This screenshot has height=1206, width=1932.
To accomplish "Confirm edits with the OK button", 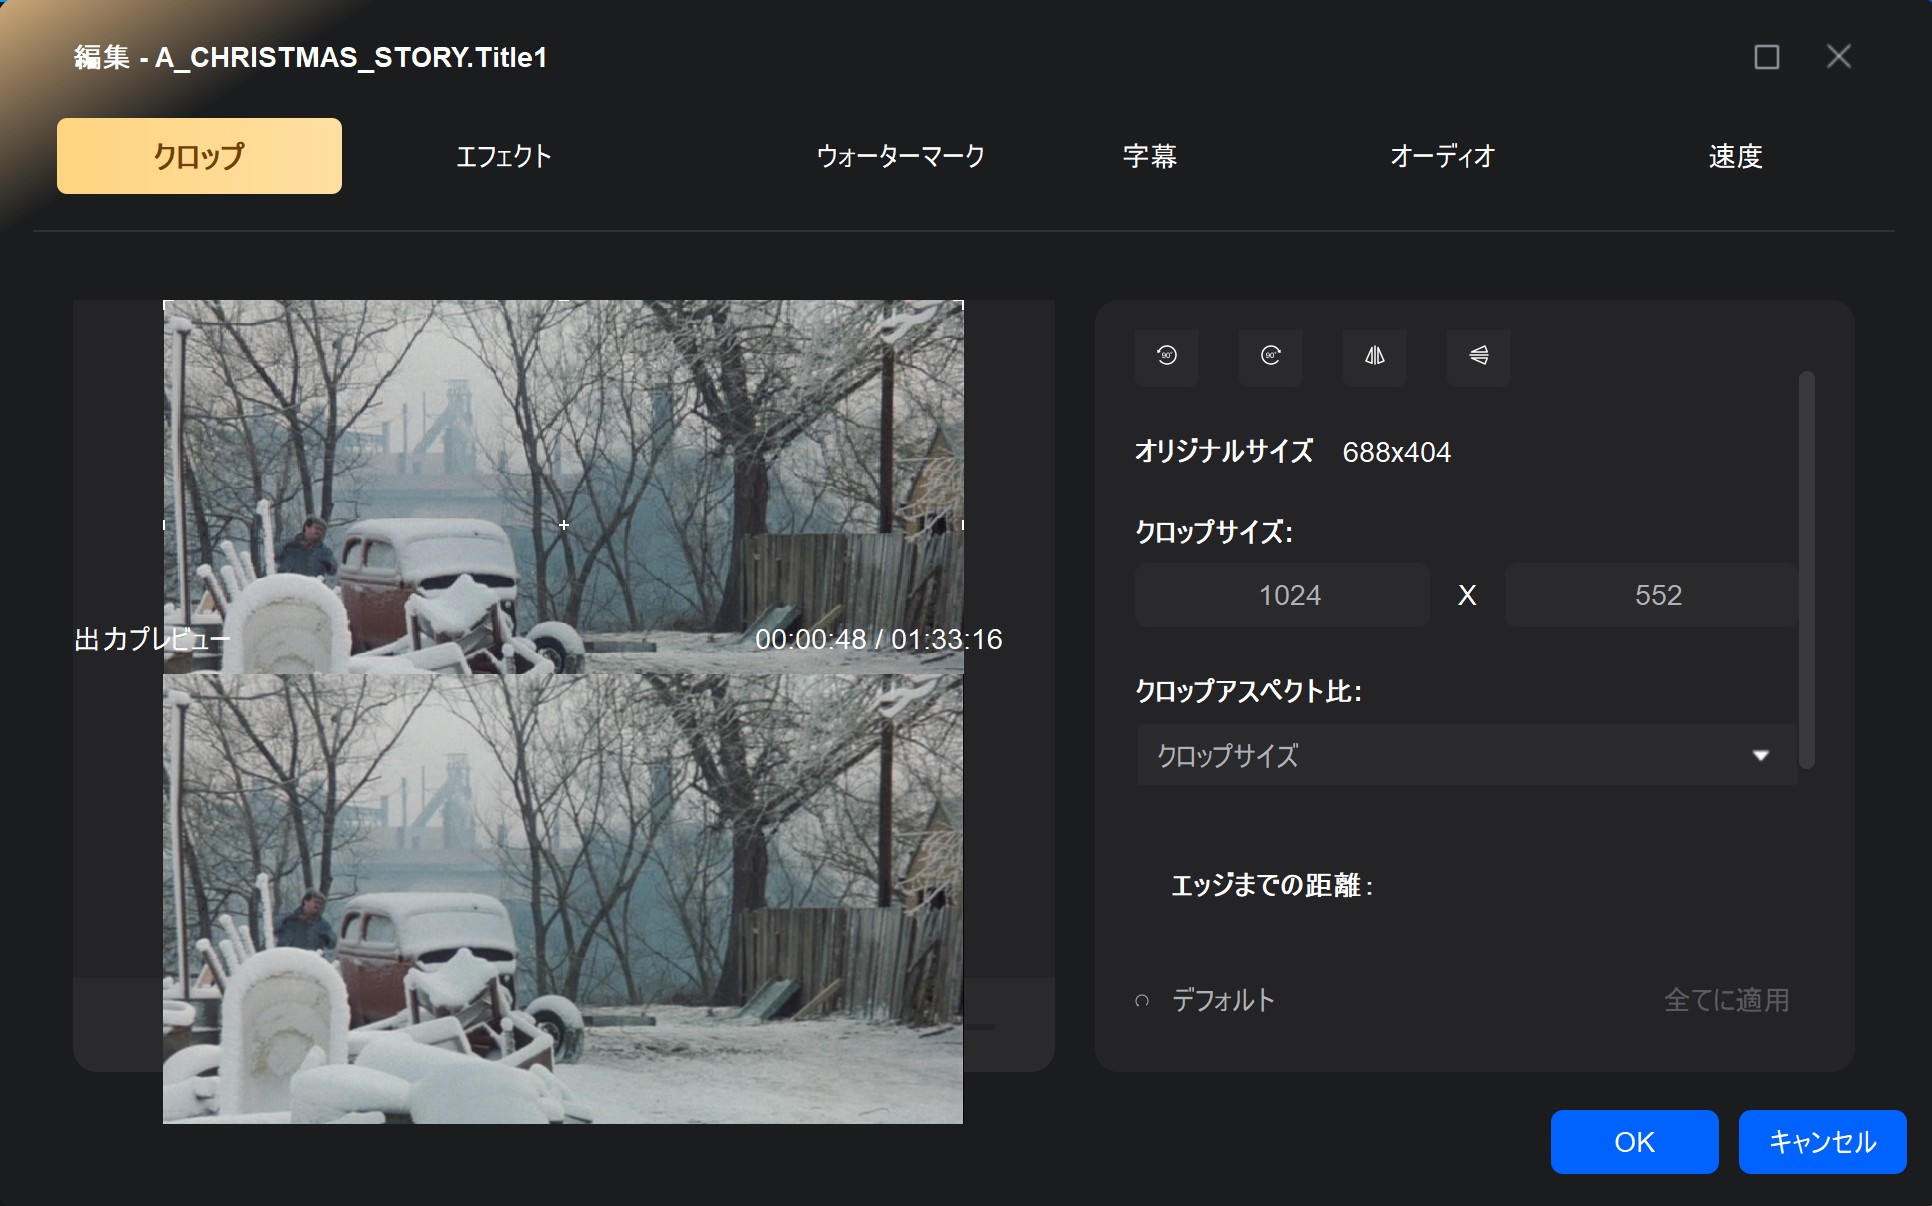I will [1634, 1142].
